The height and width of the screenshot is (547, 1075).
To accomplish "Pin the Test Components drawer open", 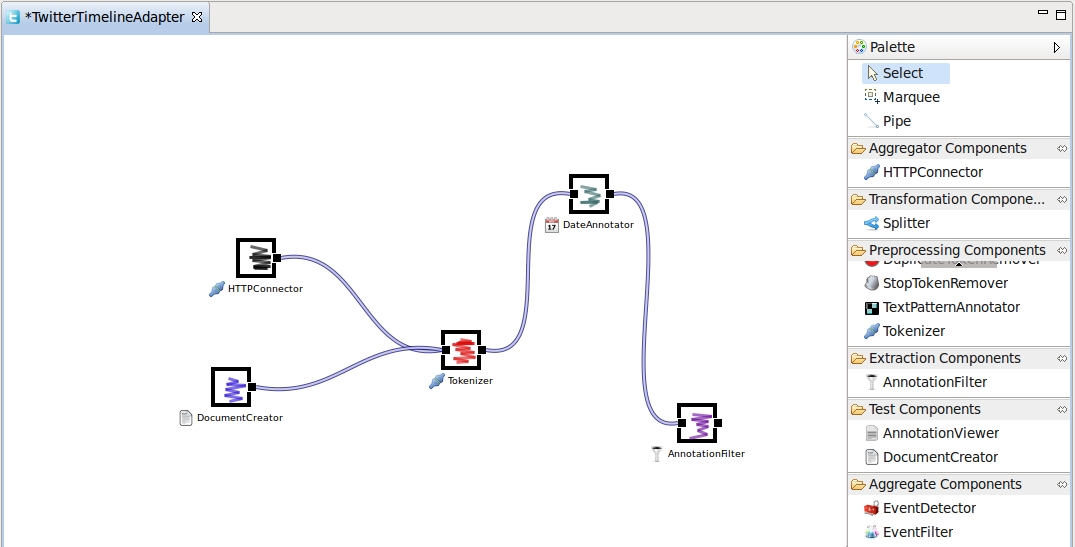I will point(1062,409).
